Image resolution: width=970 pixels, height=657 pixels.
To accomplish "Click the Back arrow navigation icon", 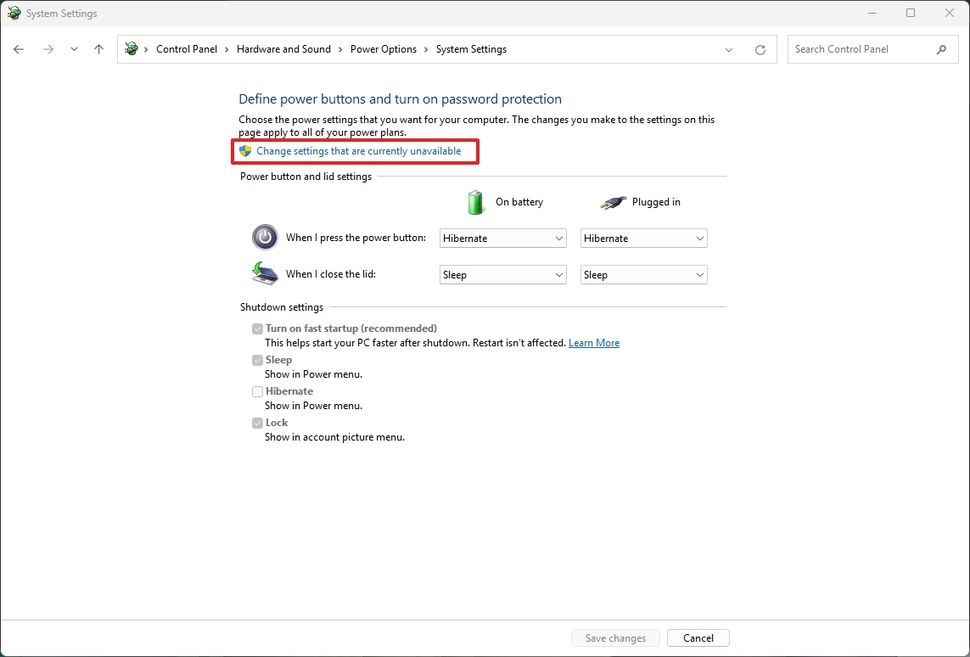I will pyautogui.click(x=17, y=48).
